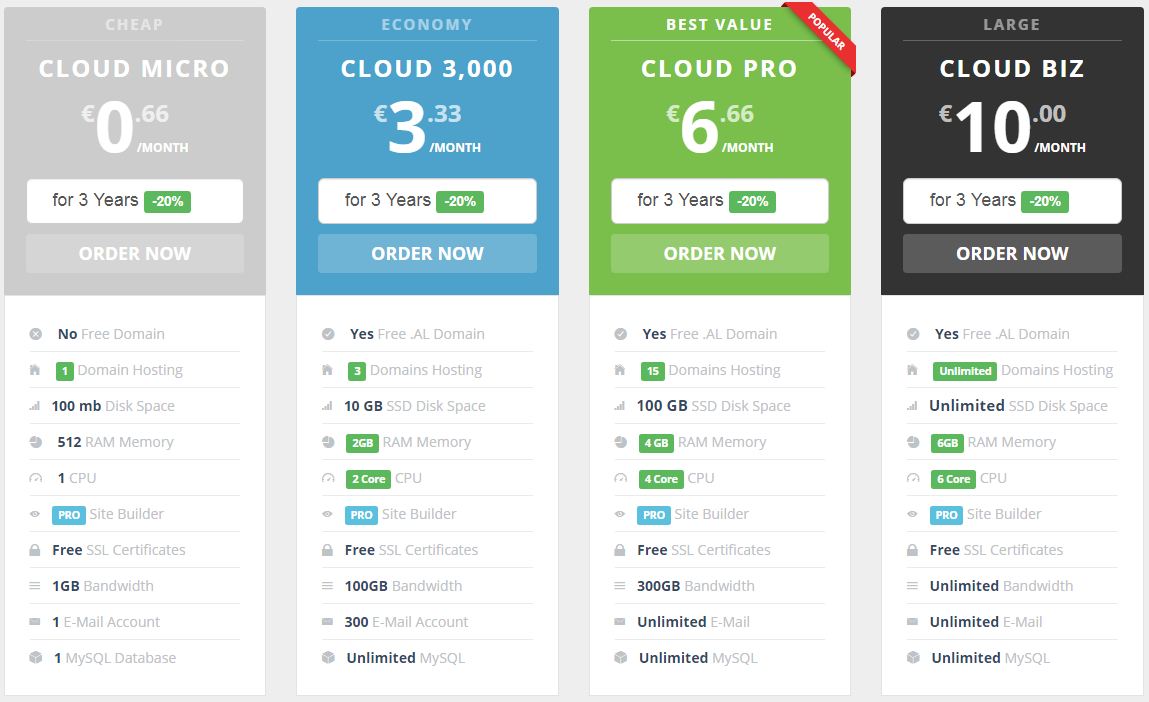The width and height of the screenshot is (1149, 702).
Task: Click bars icon beside 100 mb Disk Space
Action: click(x=34, y=406)
